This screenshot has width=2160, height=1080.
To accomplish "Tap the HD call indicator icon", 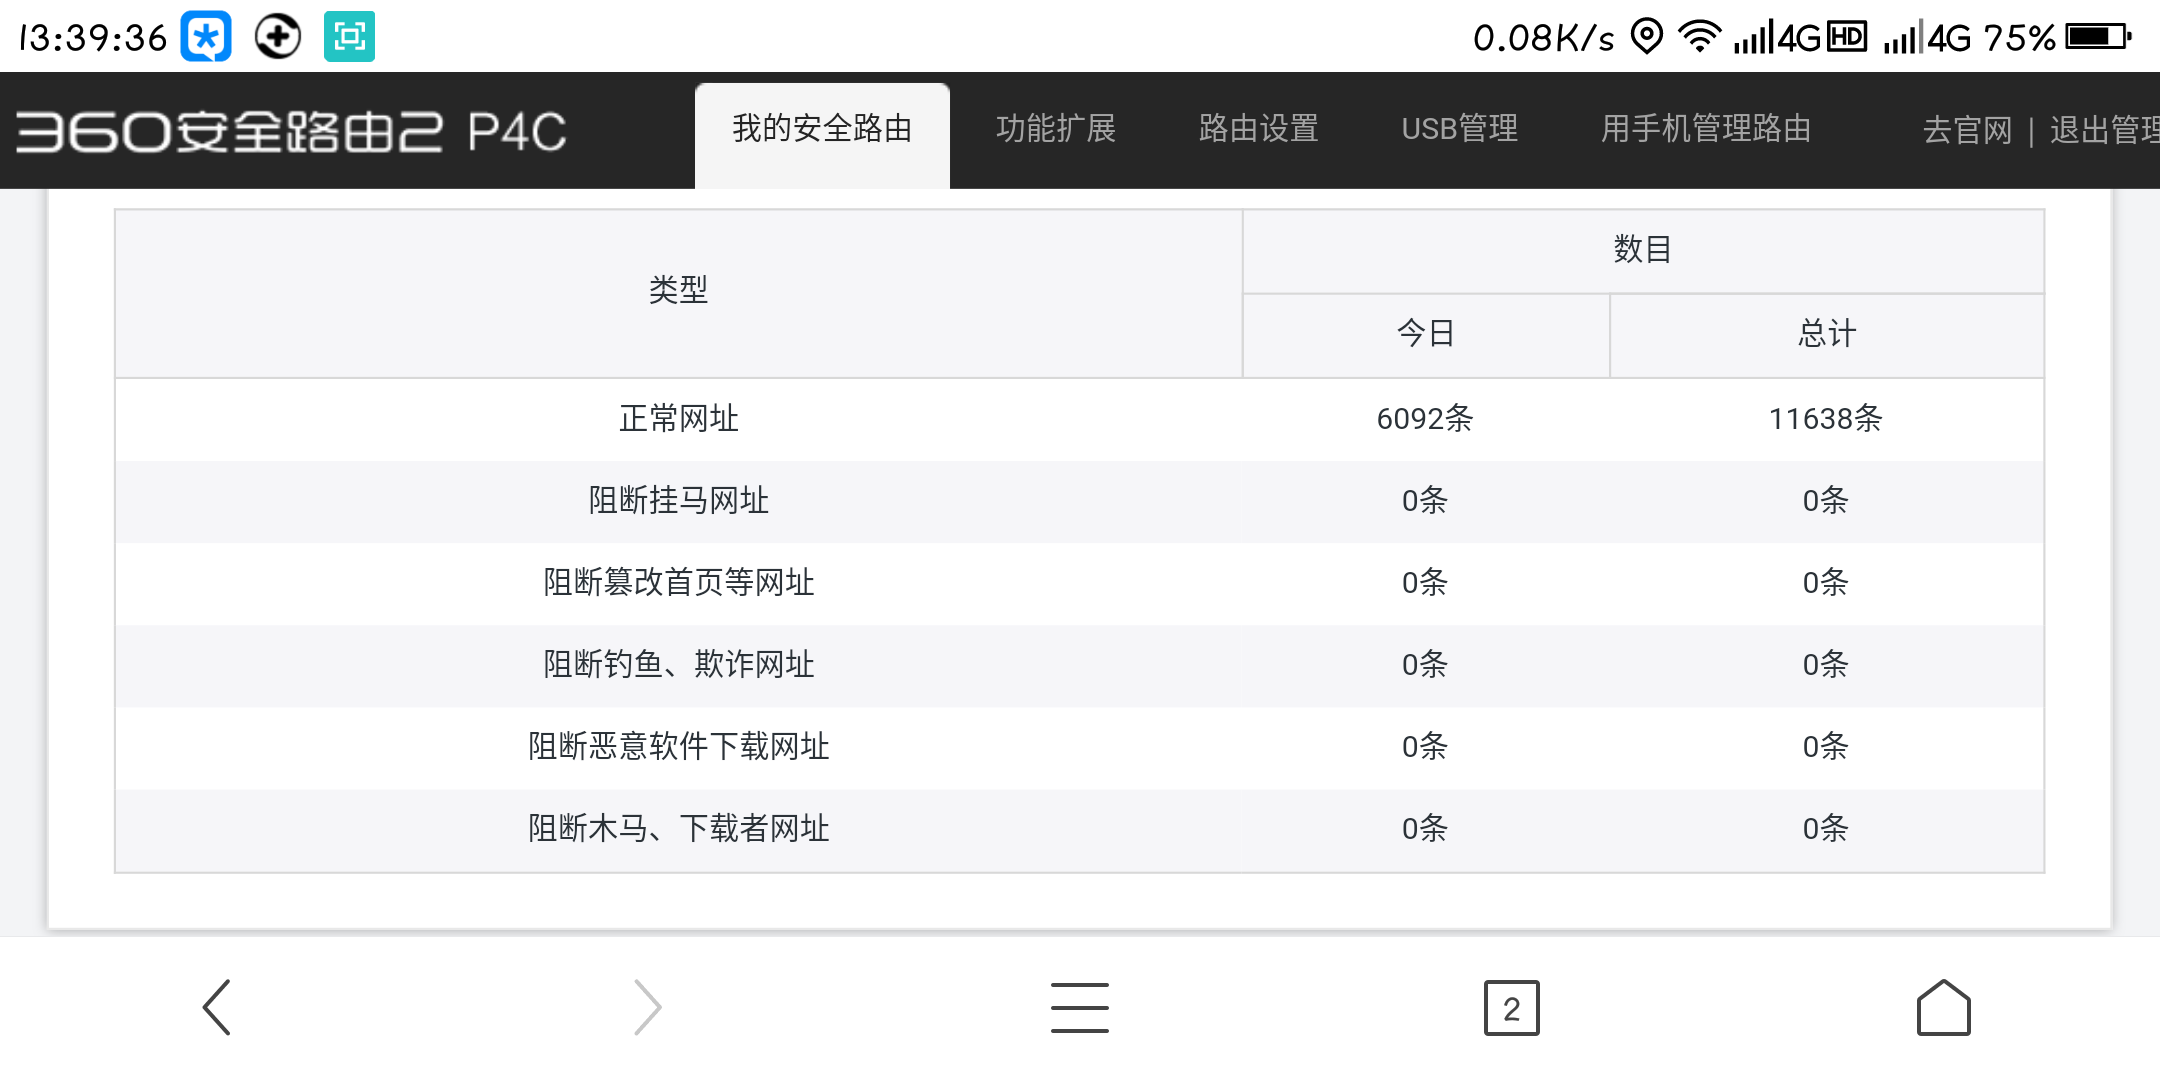I will 1847,37.
